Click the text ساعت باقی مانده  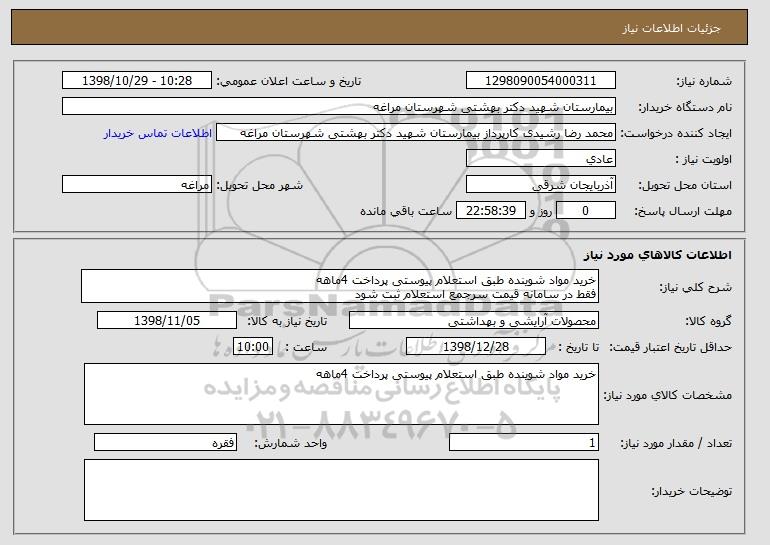click(406, 211)
